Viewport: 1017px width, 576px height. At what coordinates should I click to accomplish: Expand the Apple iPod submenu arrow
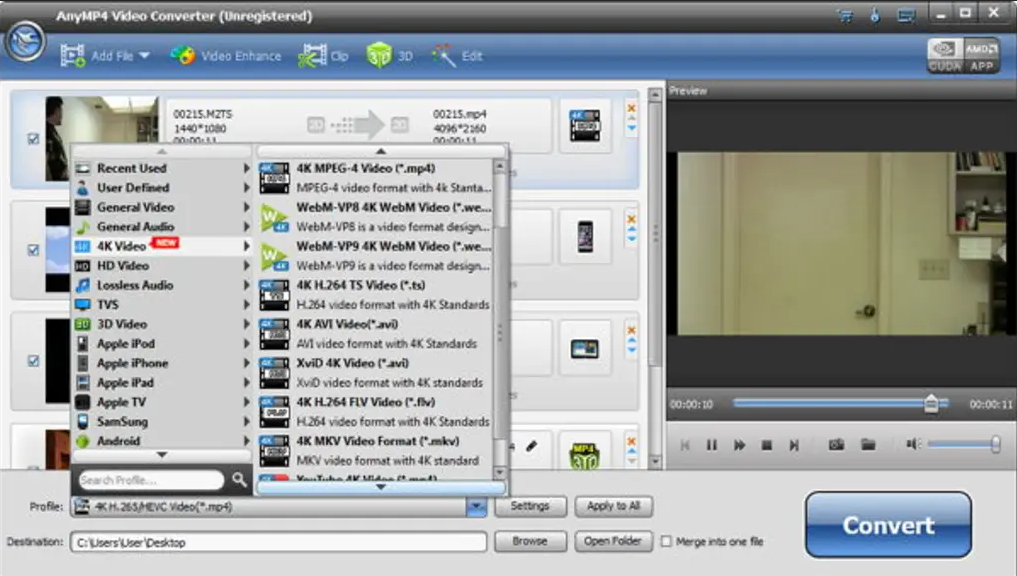(x=246, y=343)
